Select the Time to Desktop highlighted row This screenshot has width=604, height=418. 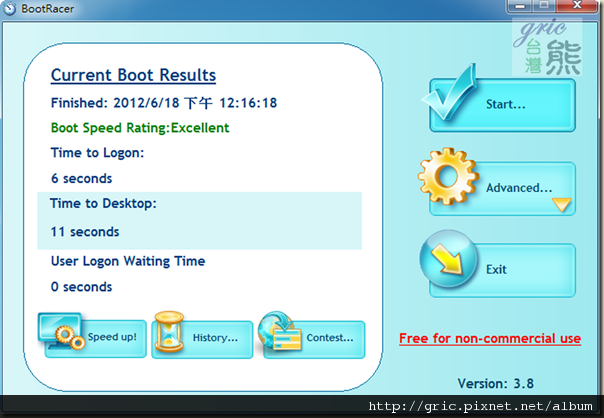pyautogui.click(x=199, y=220)
